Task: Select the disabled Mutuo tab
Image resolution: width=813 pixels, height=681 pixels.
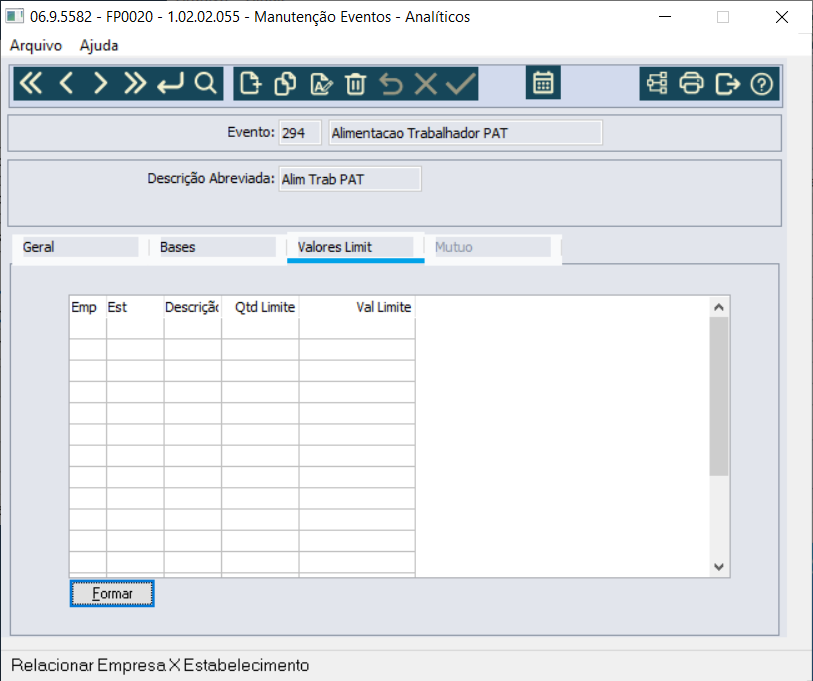Action: 493,247
